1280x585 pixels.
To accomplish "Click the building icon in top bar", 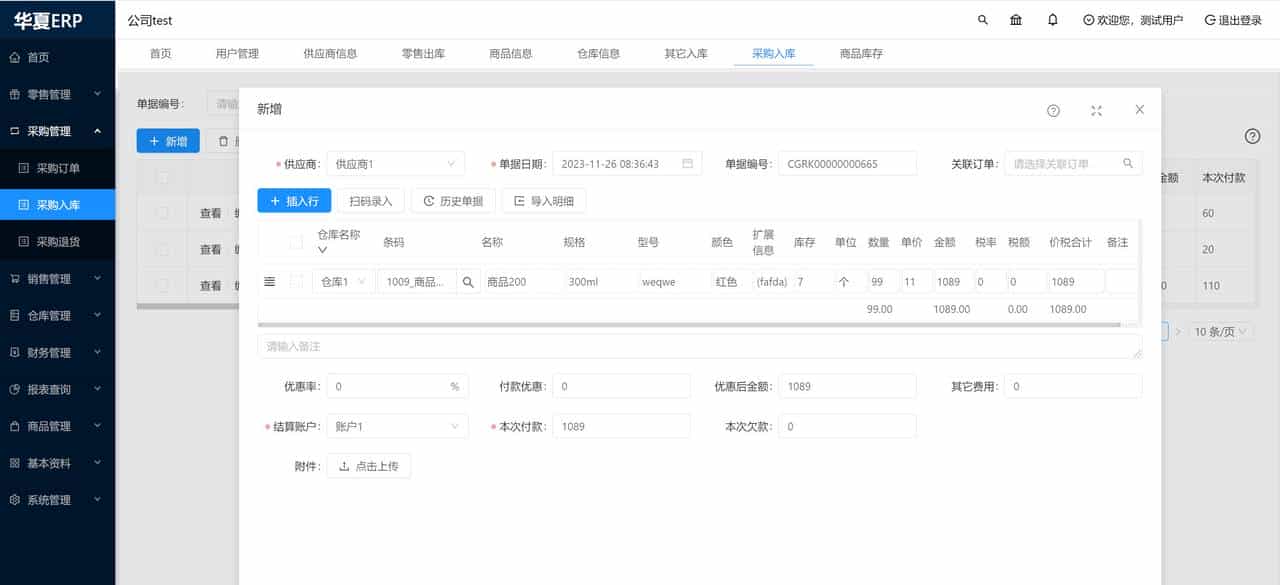I will coord(1015,19).
